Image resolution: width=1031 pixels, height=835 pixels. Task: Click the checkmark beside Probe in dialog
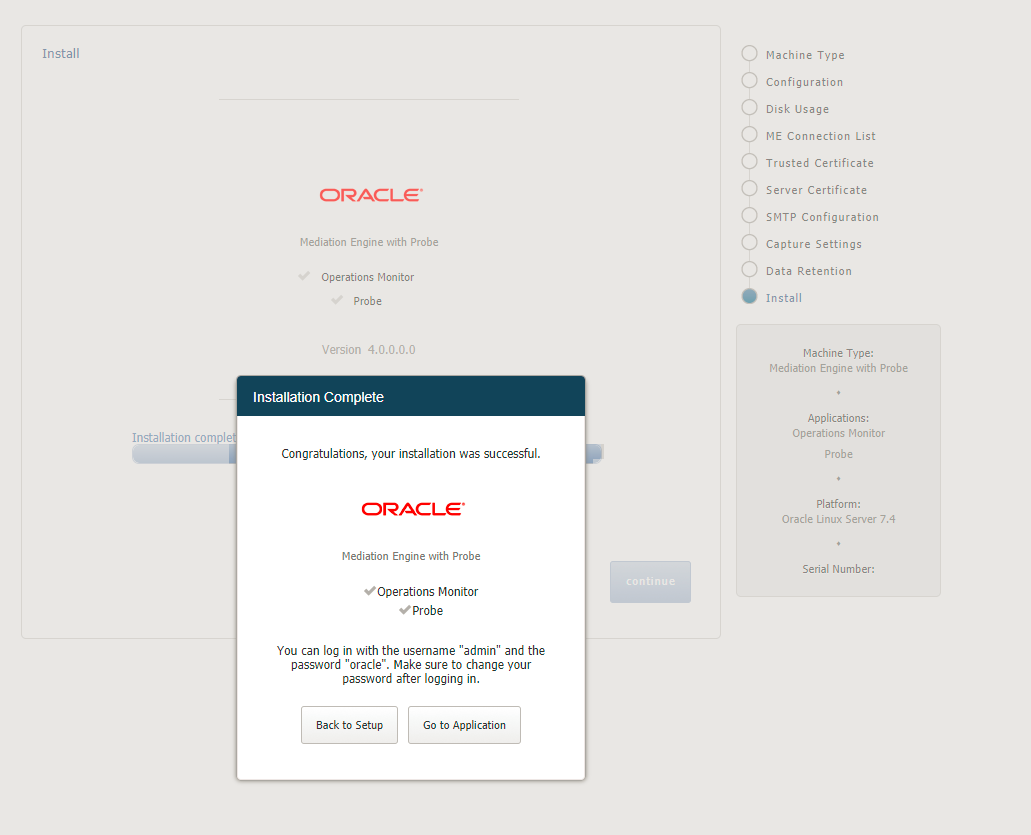click(405, 609)
